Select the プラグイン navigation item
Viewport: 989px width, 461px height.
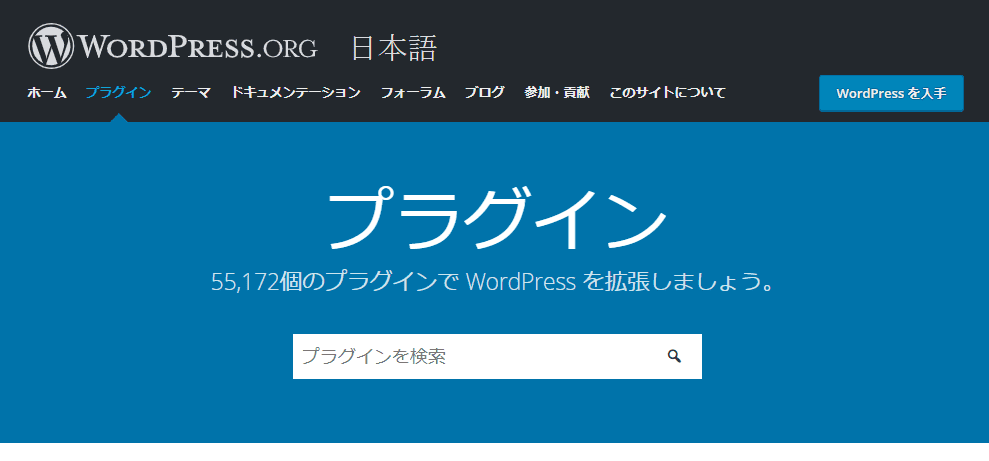119,93
